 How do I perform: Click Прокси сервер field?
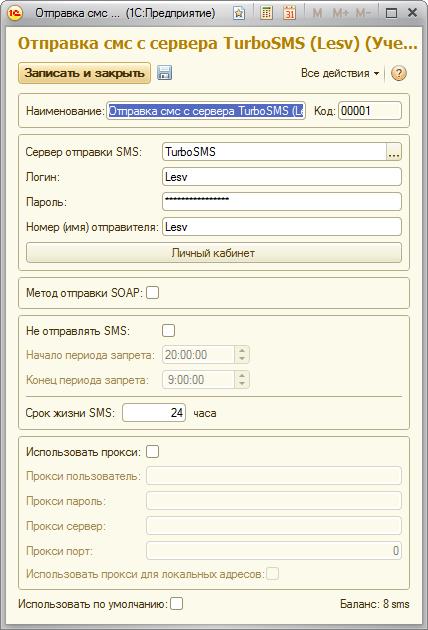pyautogui.click(x=274, y=526)
